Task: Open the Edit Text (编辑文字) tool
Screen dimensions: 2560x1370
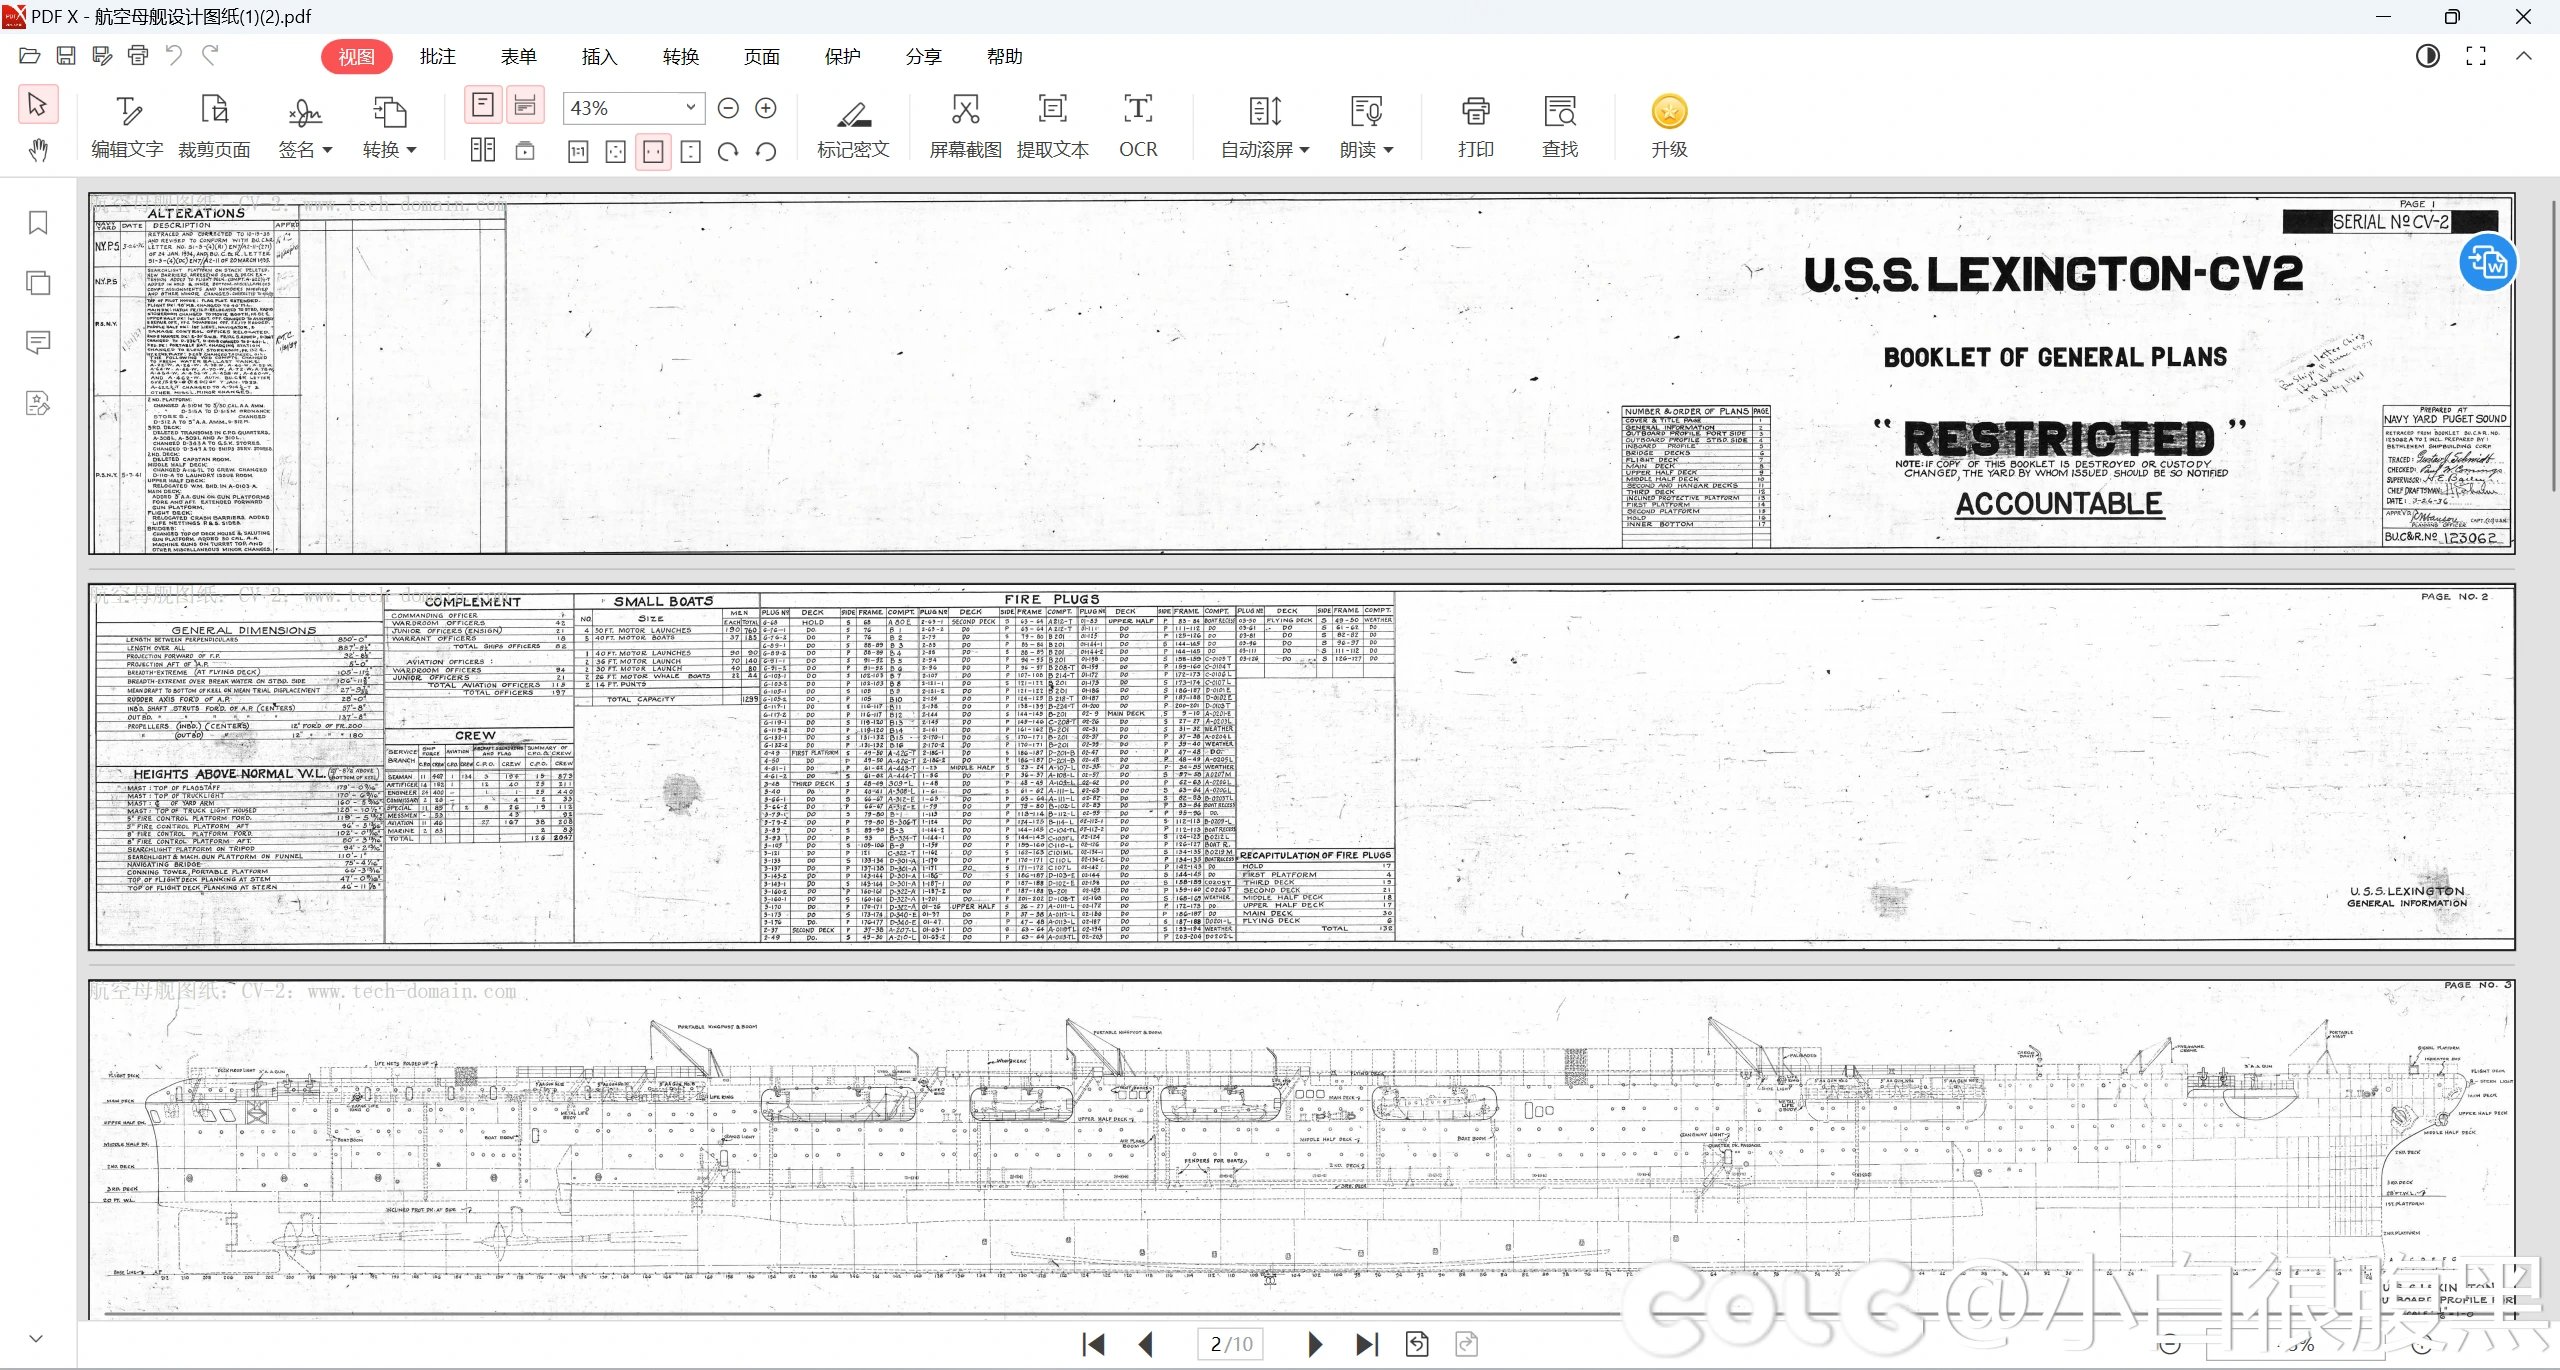Action: (127, 127)
